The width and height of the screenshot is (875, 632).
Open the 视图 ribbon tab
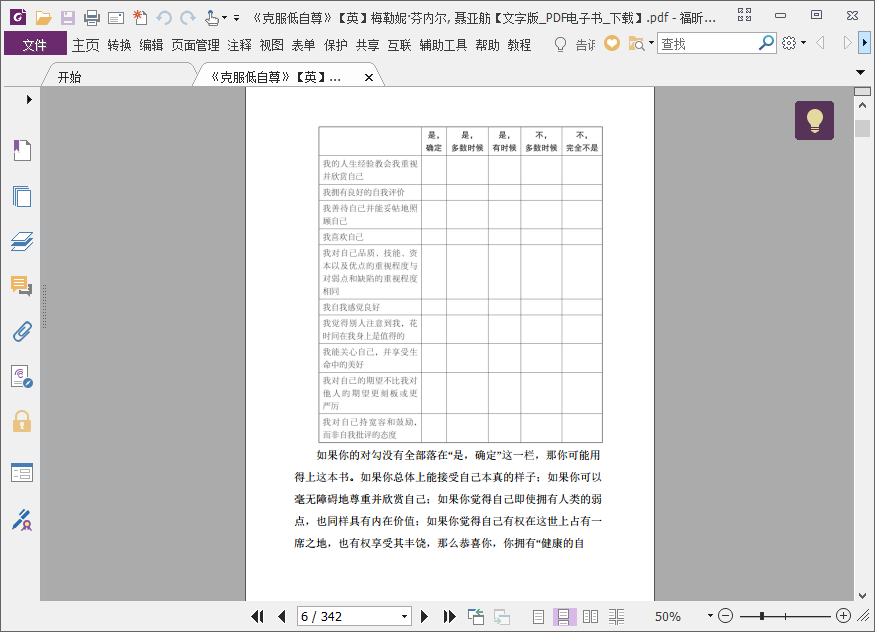click(x=272, y=45)
